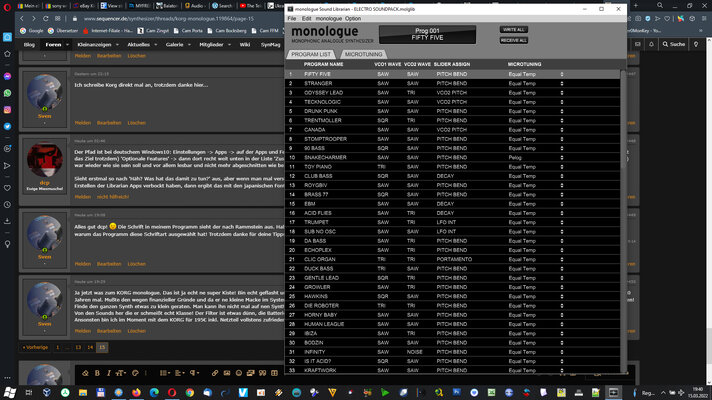Open text color palette in forum editor
Image resolution: width=712 pixels, height=400 pixels.
coord(135,373)
